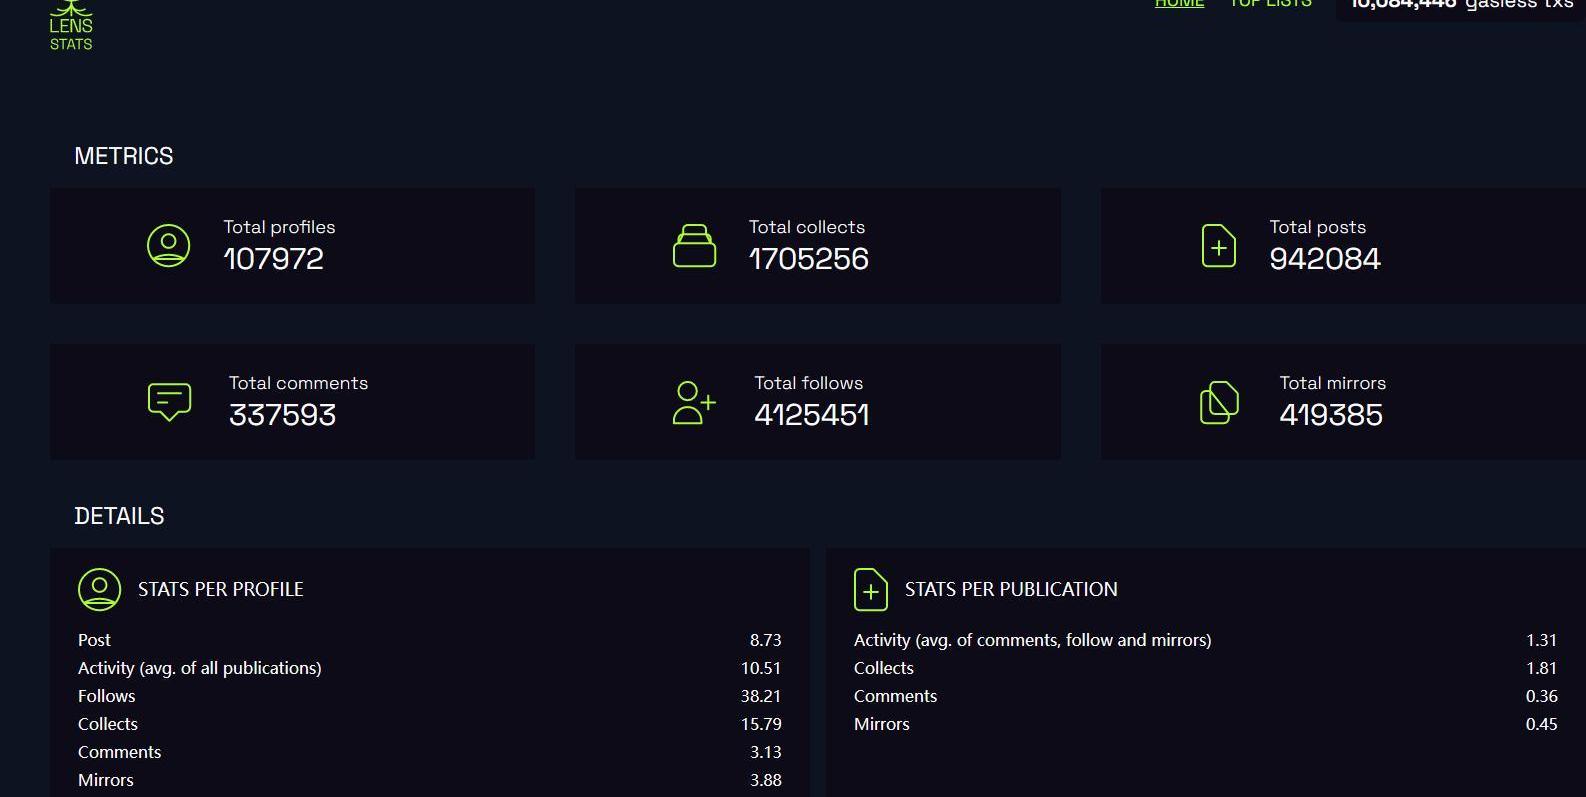
Task: Click the Total mirrors count 419385
Action: (x=1330, y=415)
